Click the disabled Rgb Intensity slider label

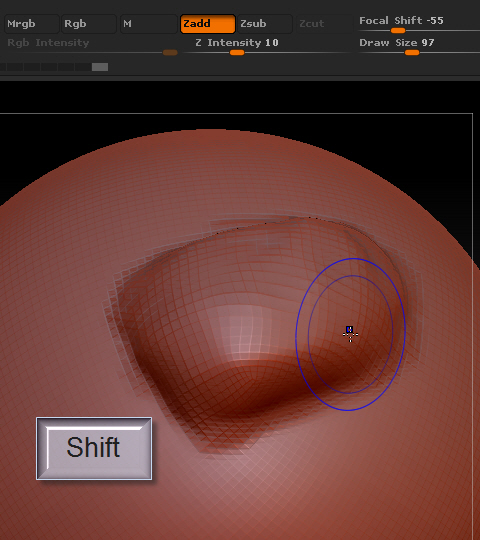(48, 43)
